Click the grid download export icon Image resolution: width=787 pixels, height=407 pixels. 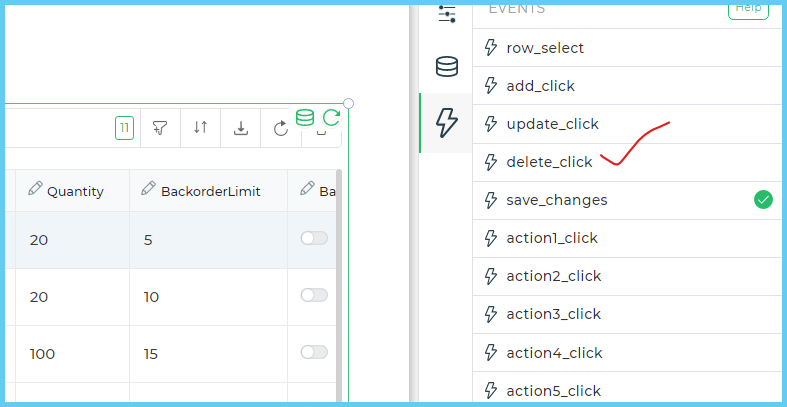(241, 128)
